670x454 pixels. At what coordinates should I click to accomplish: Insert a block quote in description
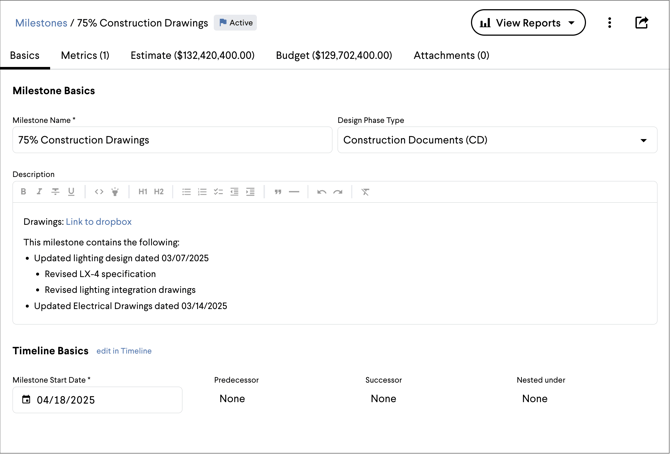click(278, 192)
